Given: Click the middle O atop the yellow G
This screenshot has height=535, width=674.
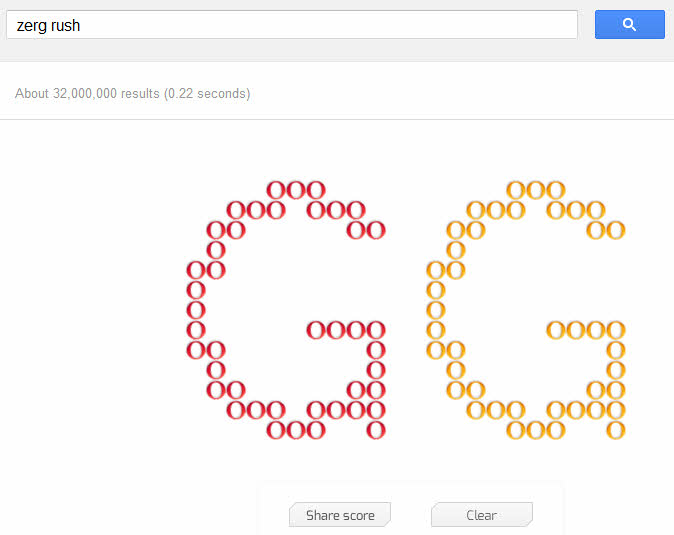Looking at the screenshot, I should 536,190.
